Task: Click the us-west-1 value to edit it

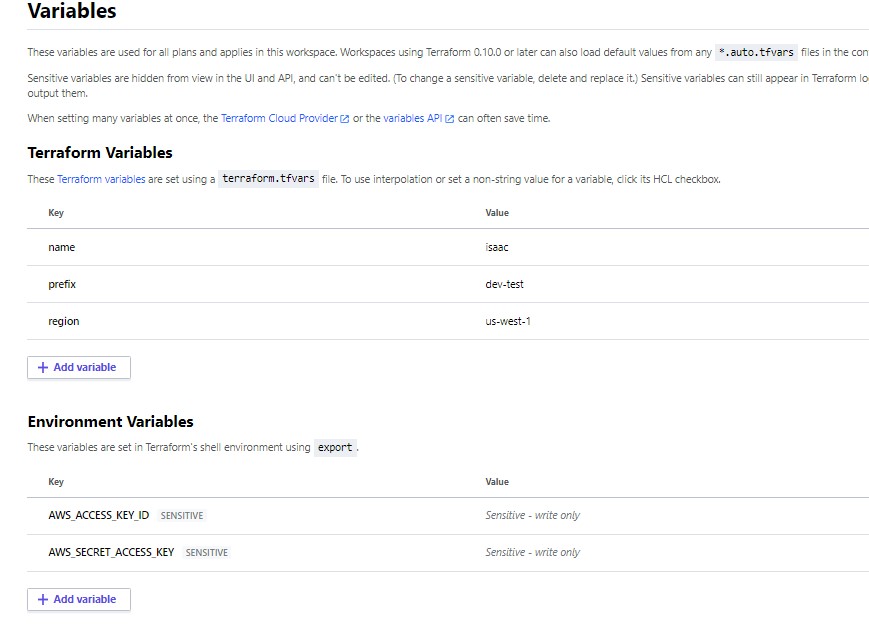Action: [x=507, y=321]
